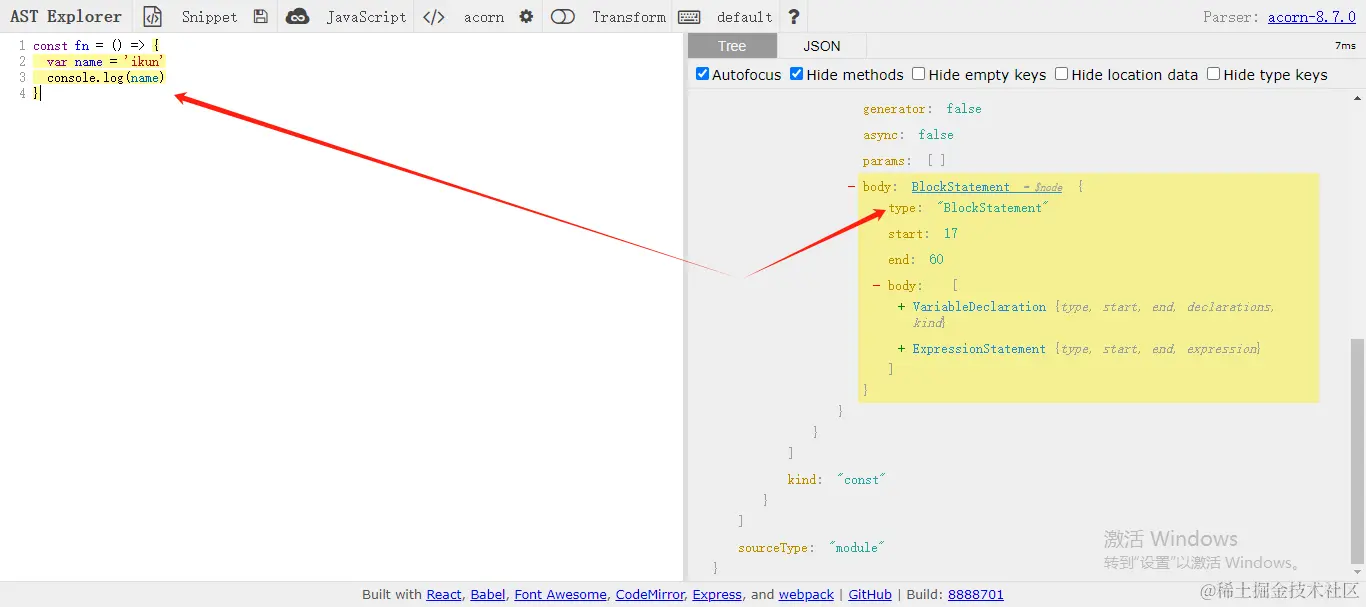Click the parser code brackets icon
The width and height of the screenshot is (1366, 607).
(434, 17)
